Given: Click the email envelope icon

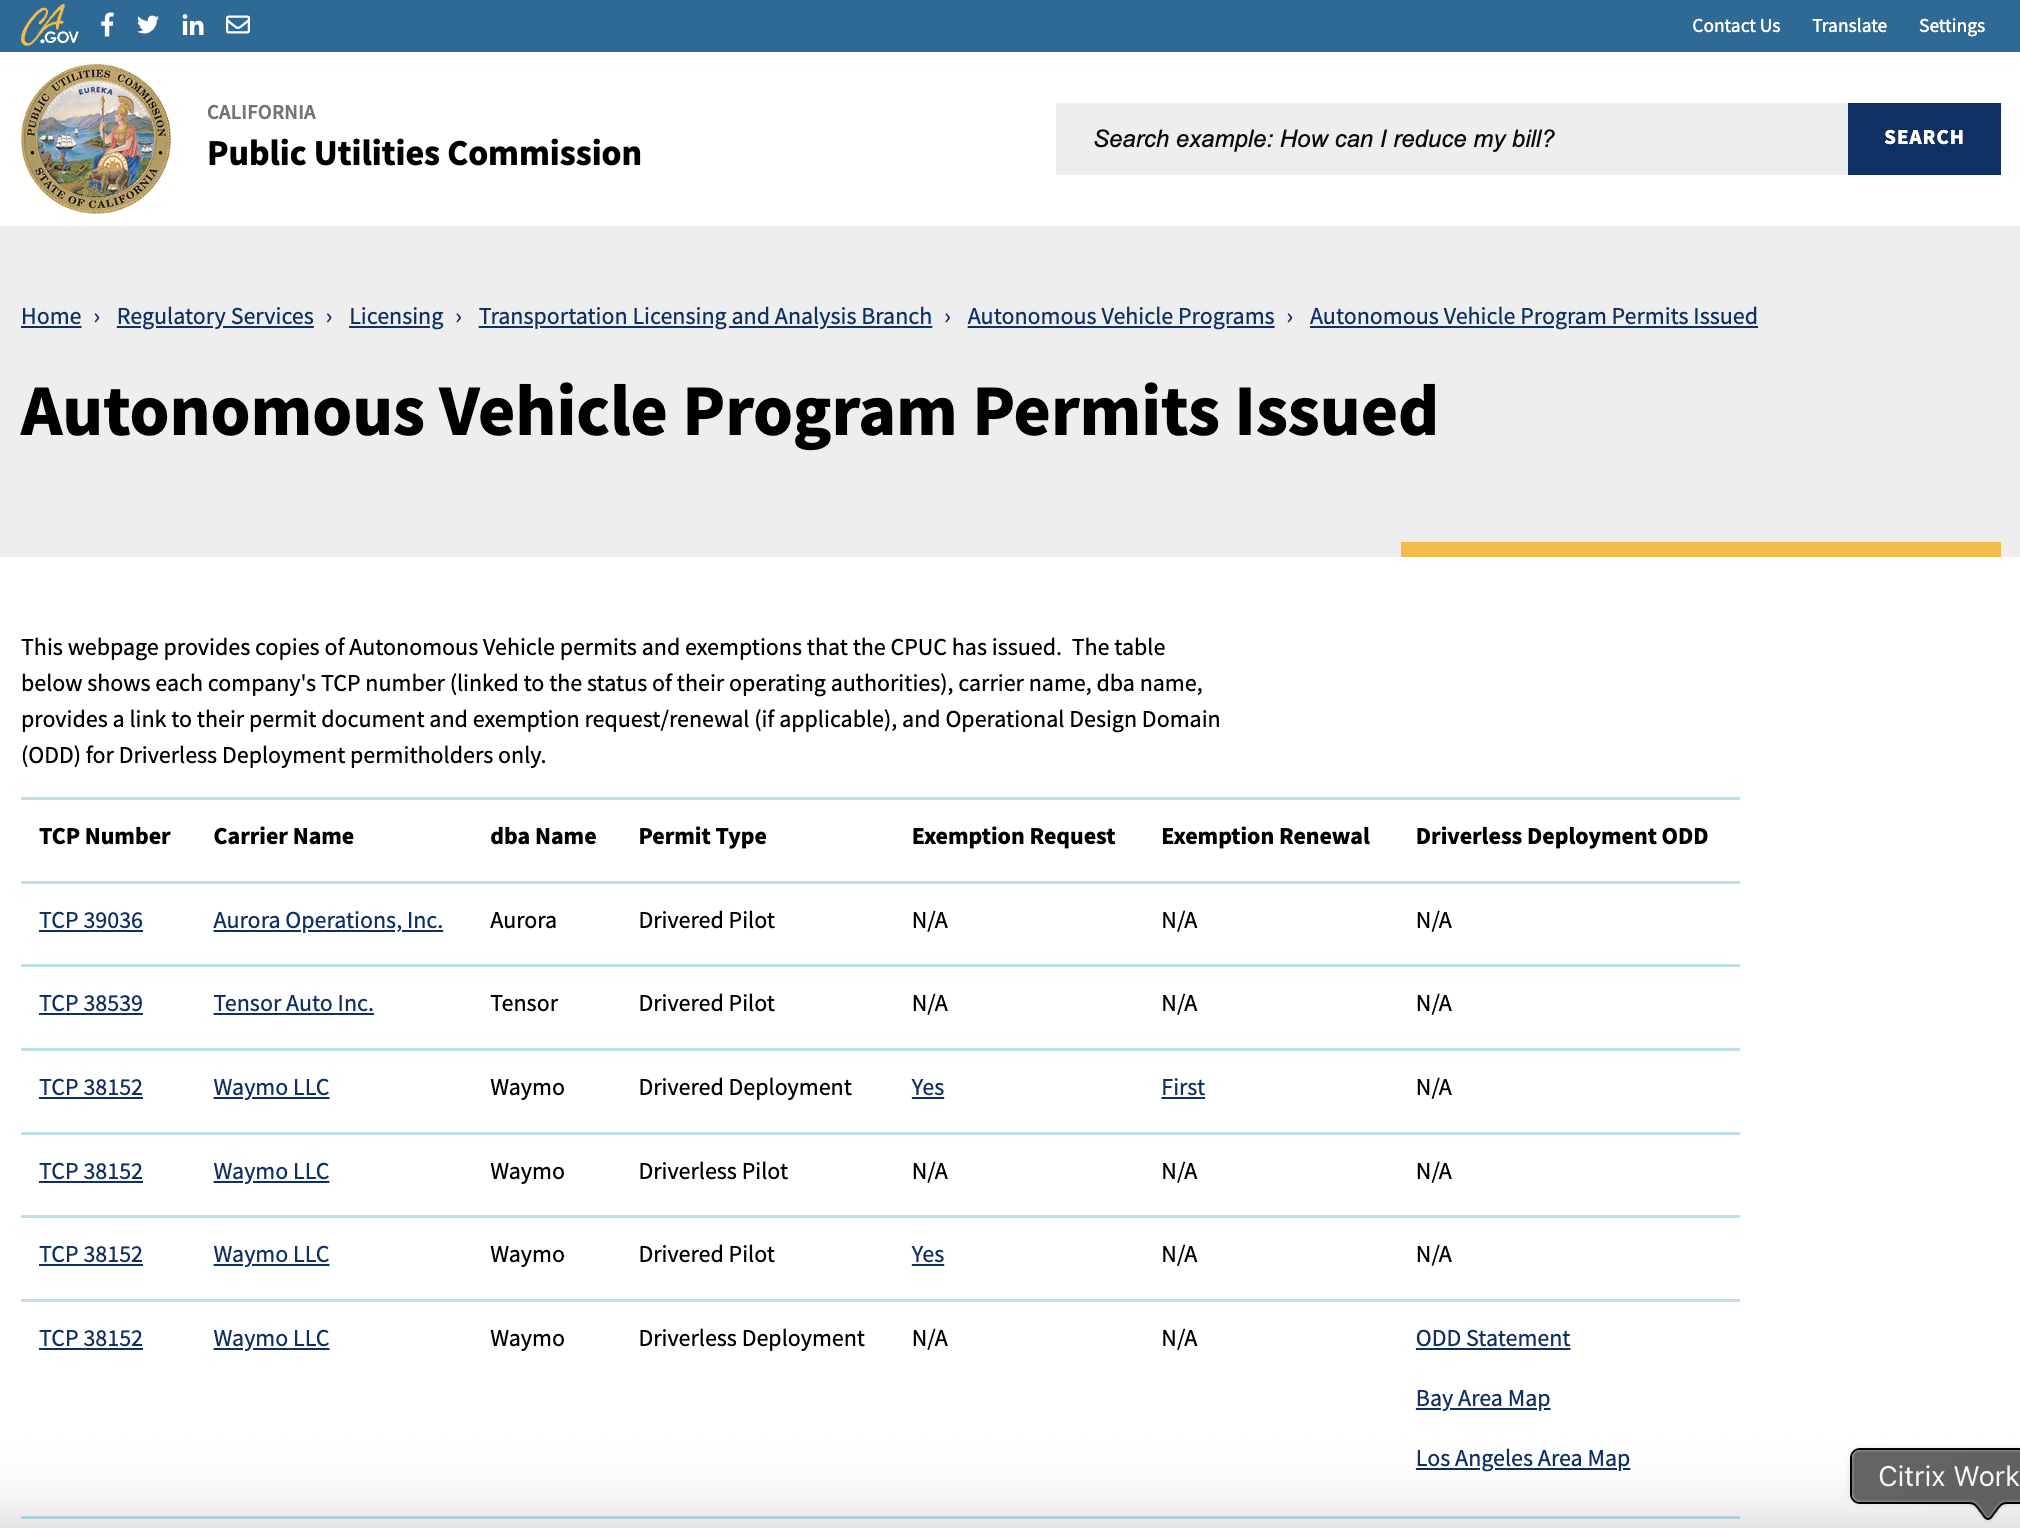Looking at the screenshot, I should coord(238,25).
